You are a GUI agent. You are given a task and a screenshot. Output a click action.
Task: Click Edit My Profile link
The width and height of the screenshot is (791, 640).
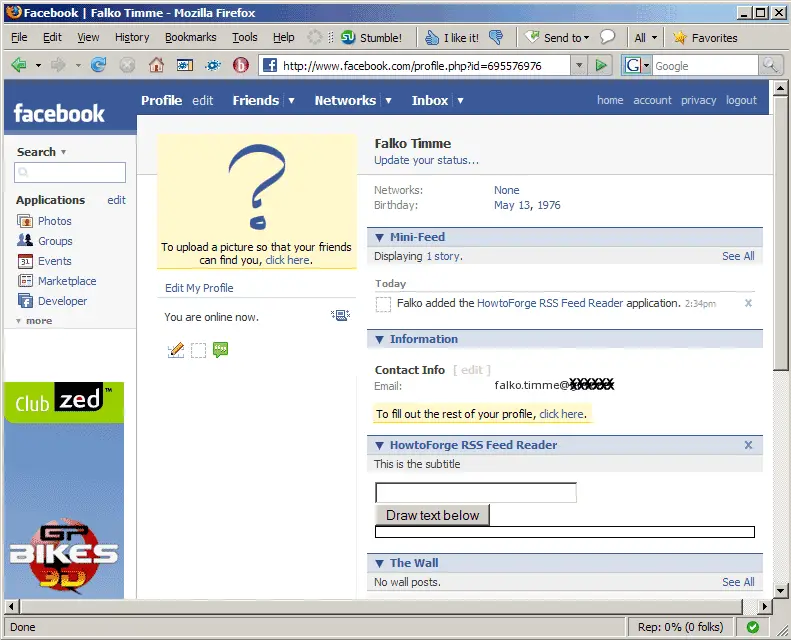pyautogui.click(x=199, y=288)
